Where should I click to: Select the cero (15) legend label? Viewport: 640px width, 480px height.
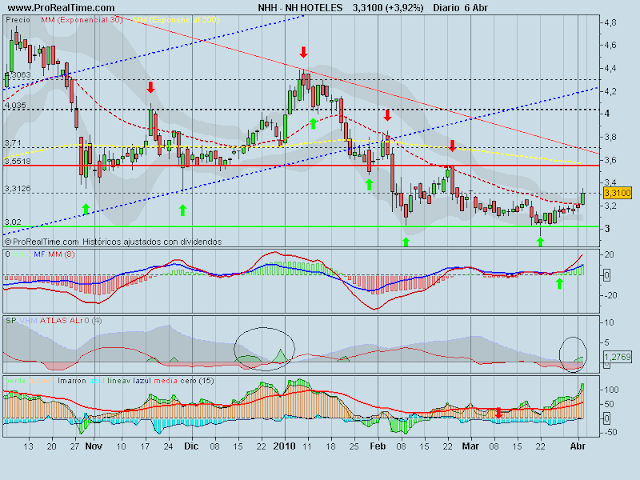click(x=197, y=380)
